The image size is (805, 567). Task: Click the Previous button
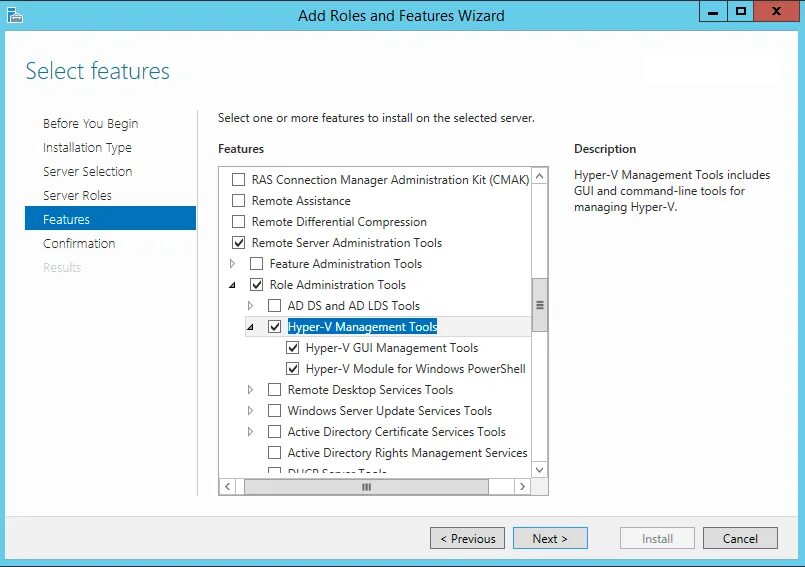click(x=467, y=538)
